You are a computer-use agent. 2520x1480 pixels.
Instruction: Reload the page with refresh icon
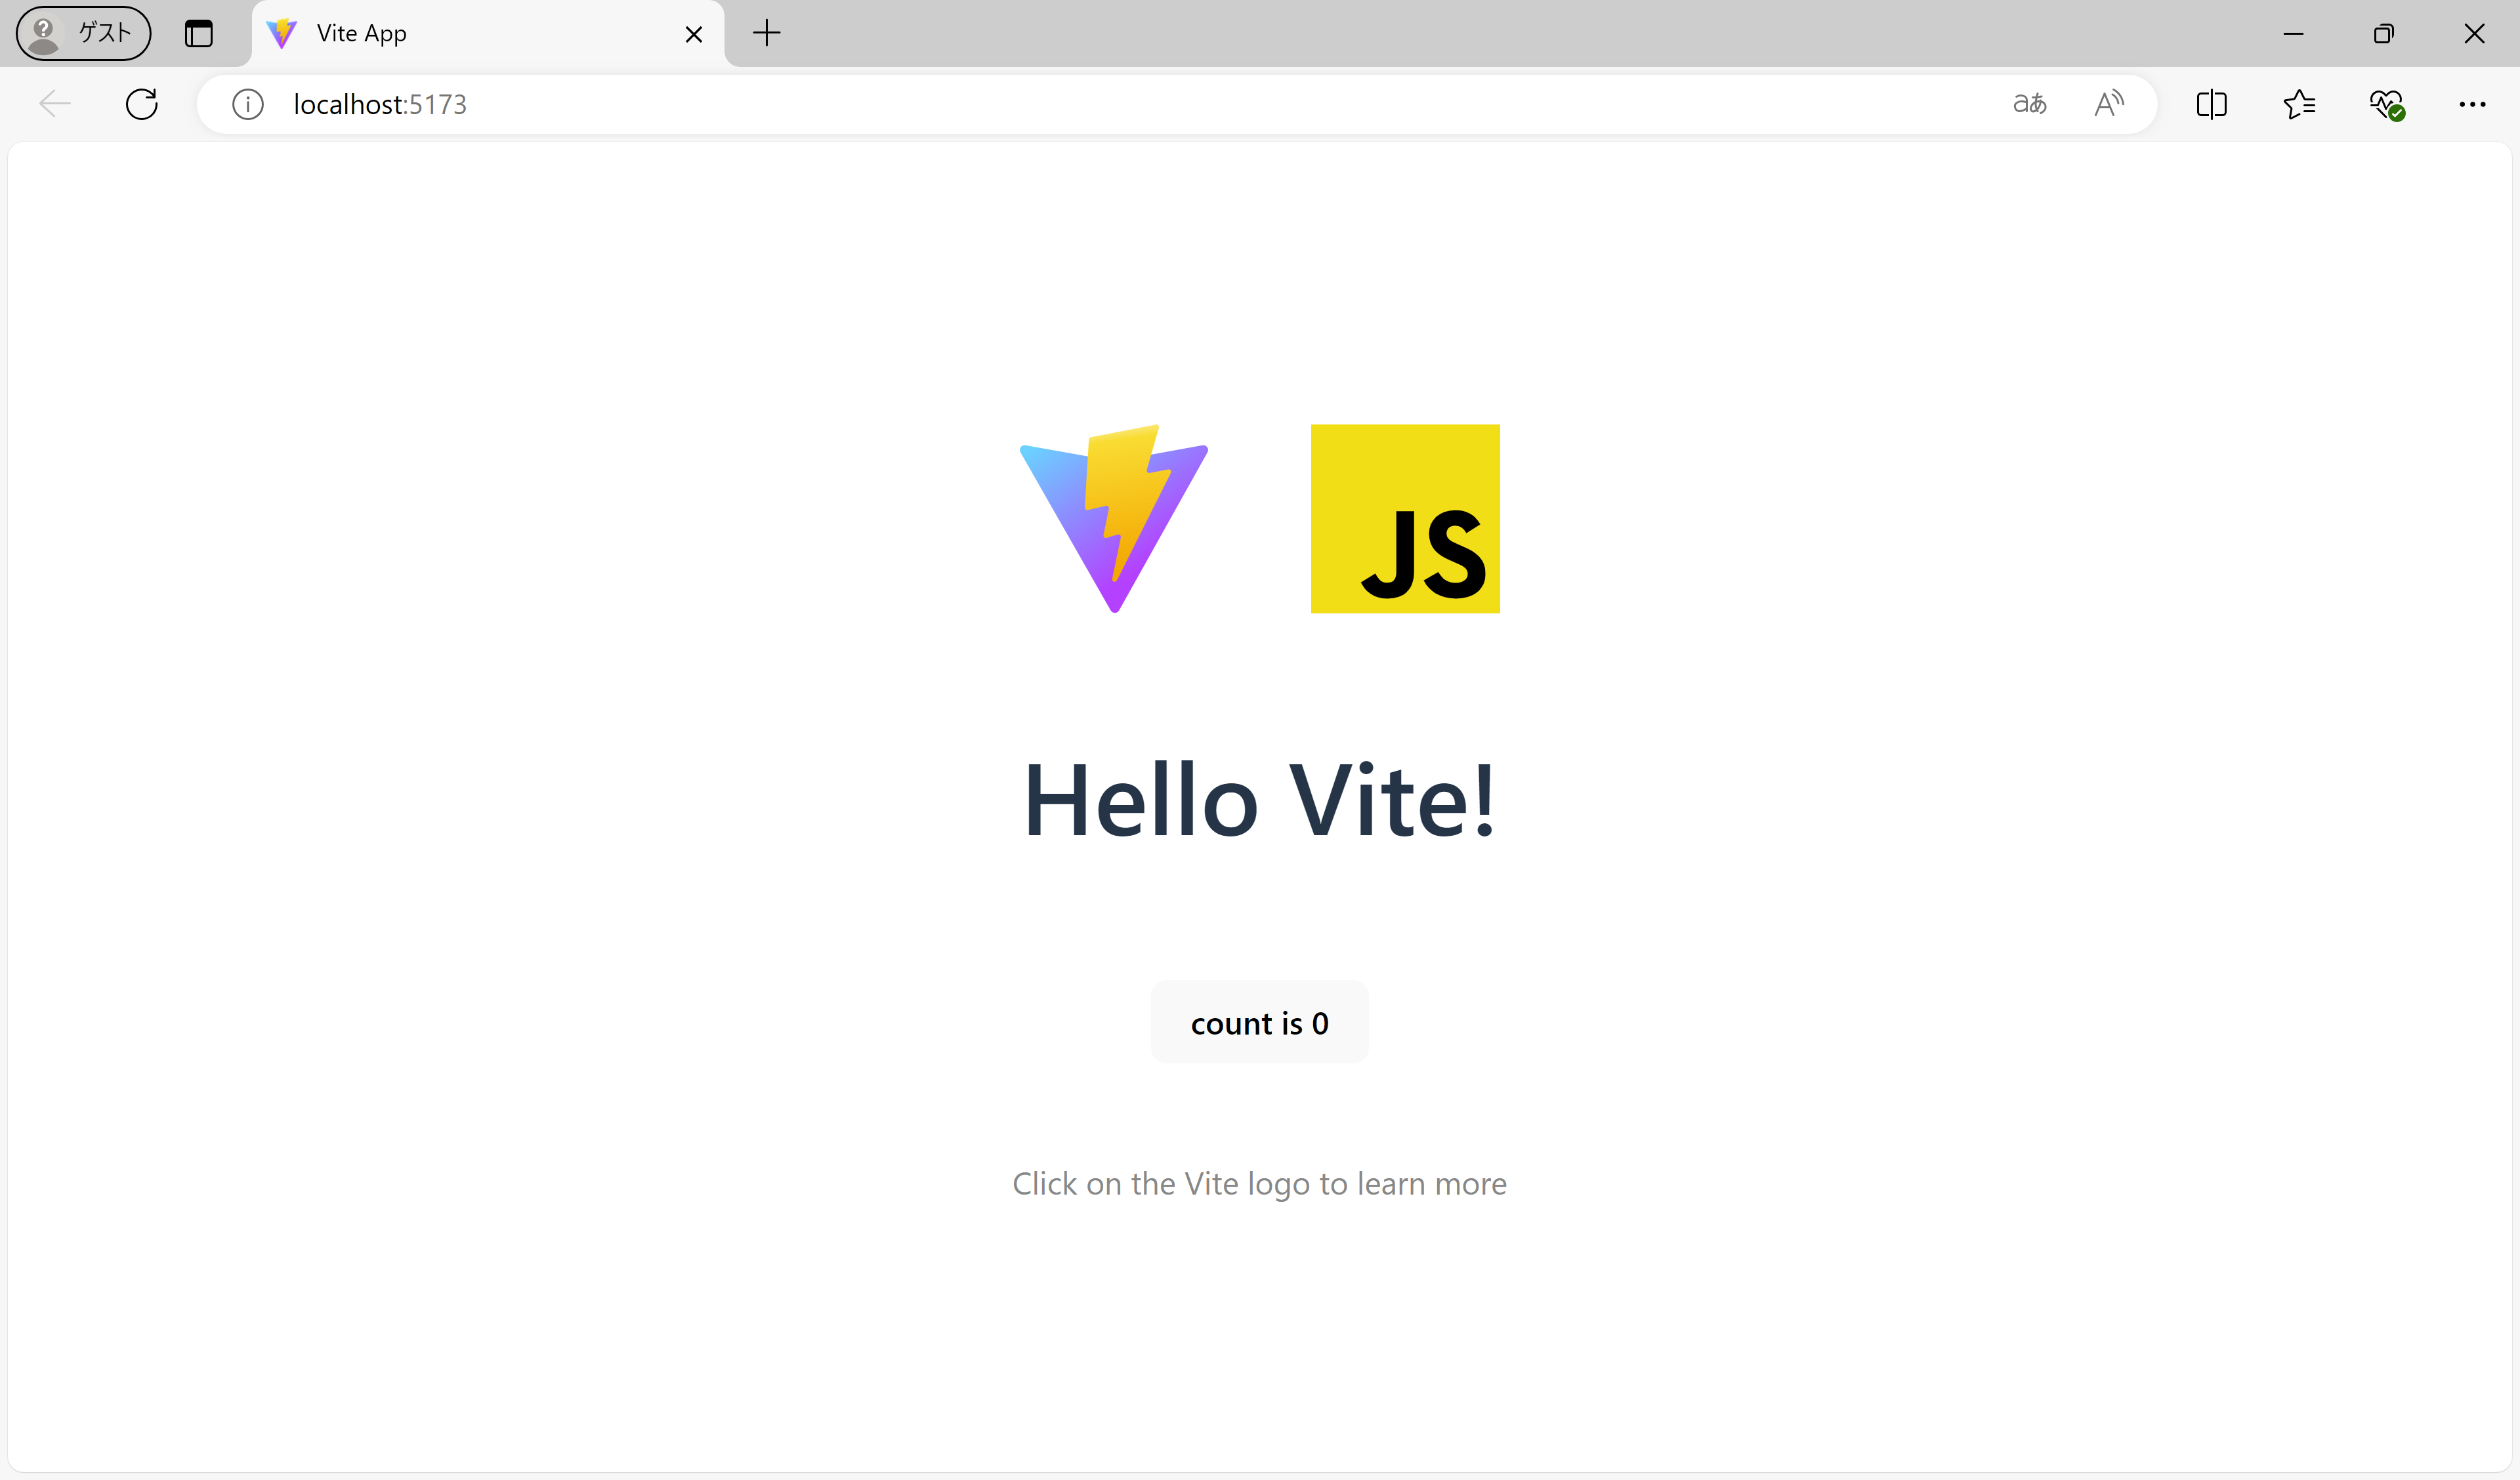click(142, 104)
